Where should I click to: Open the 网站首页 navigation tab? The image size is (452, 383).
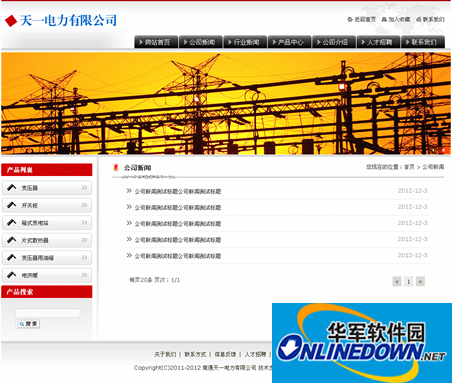pos(156,42)
